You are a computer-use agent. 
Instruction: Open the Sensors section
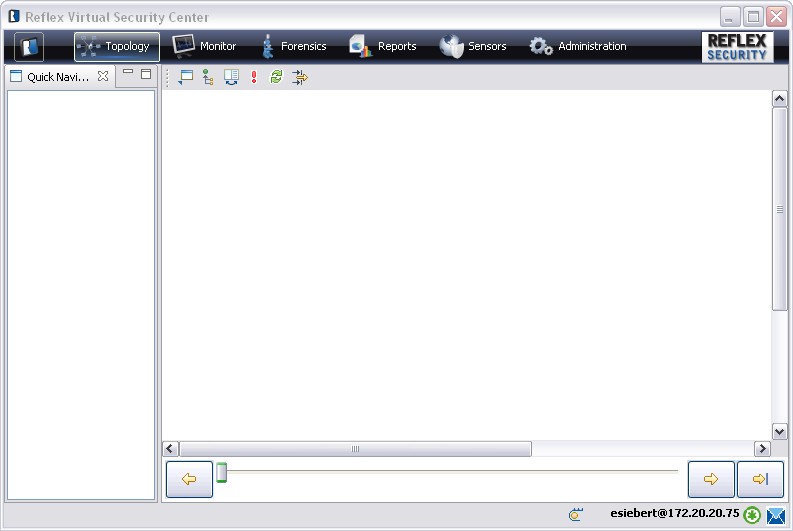473,47
